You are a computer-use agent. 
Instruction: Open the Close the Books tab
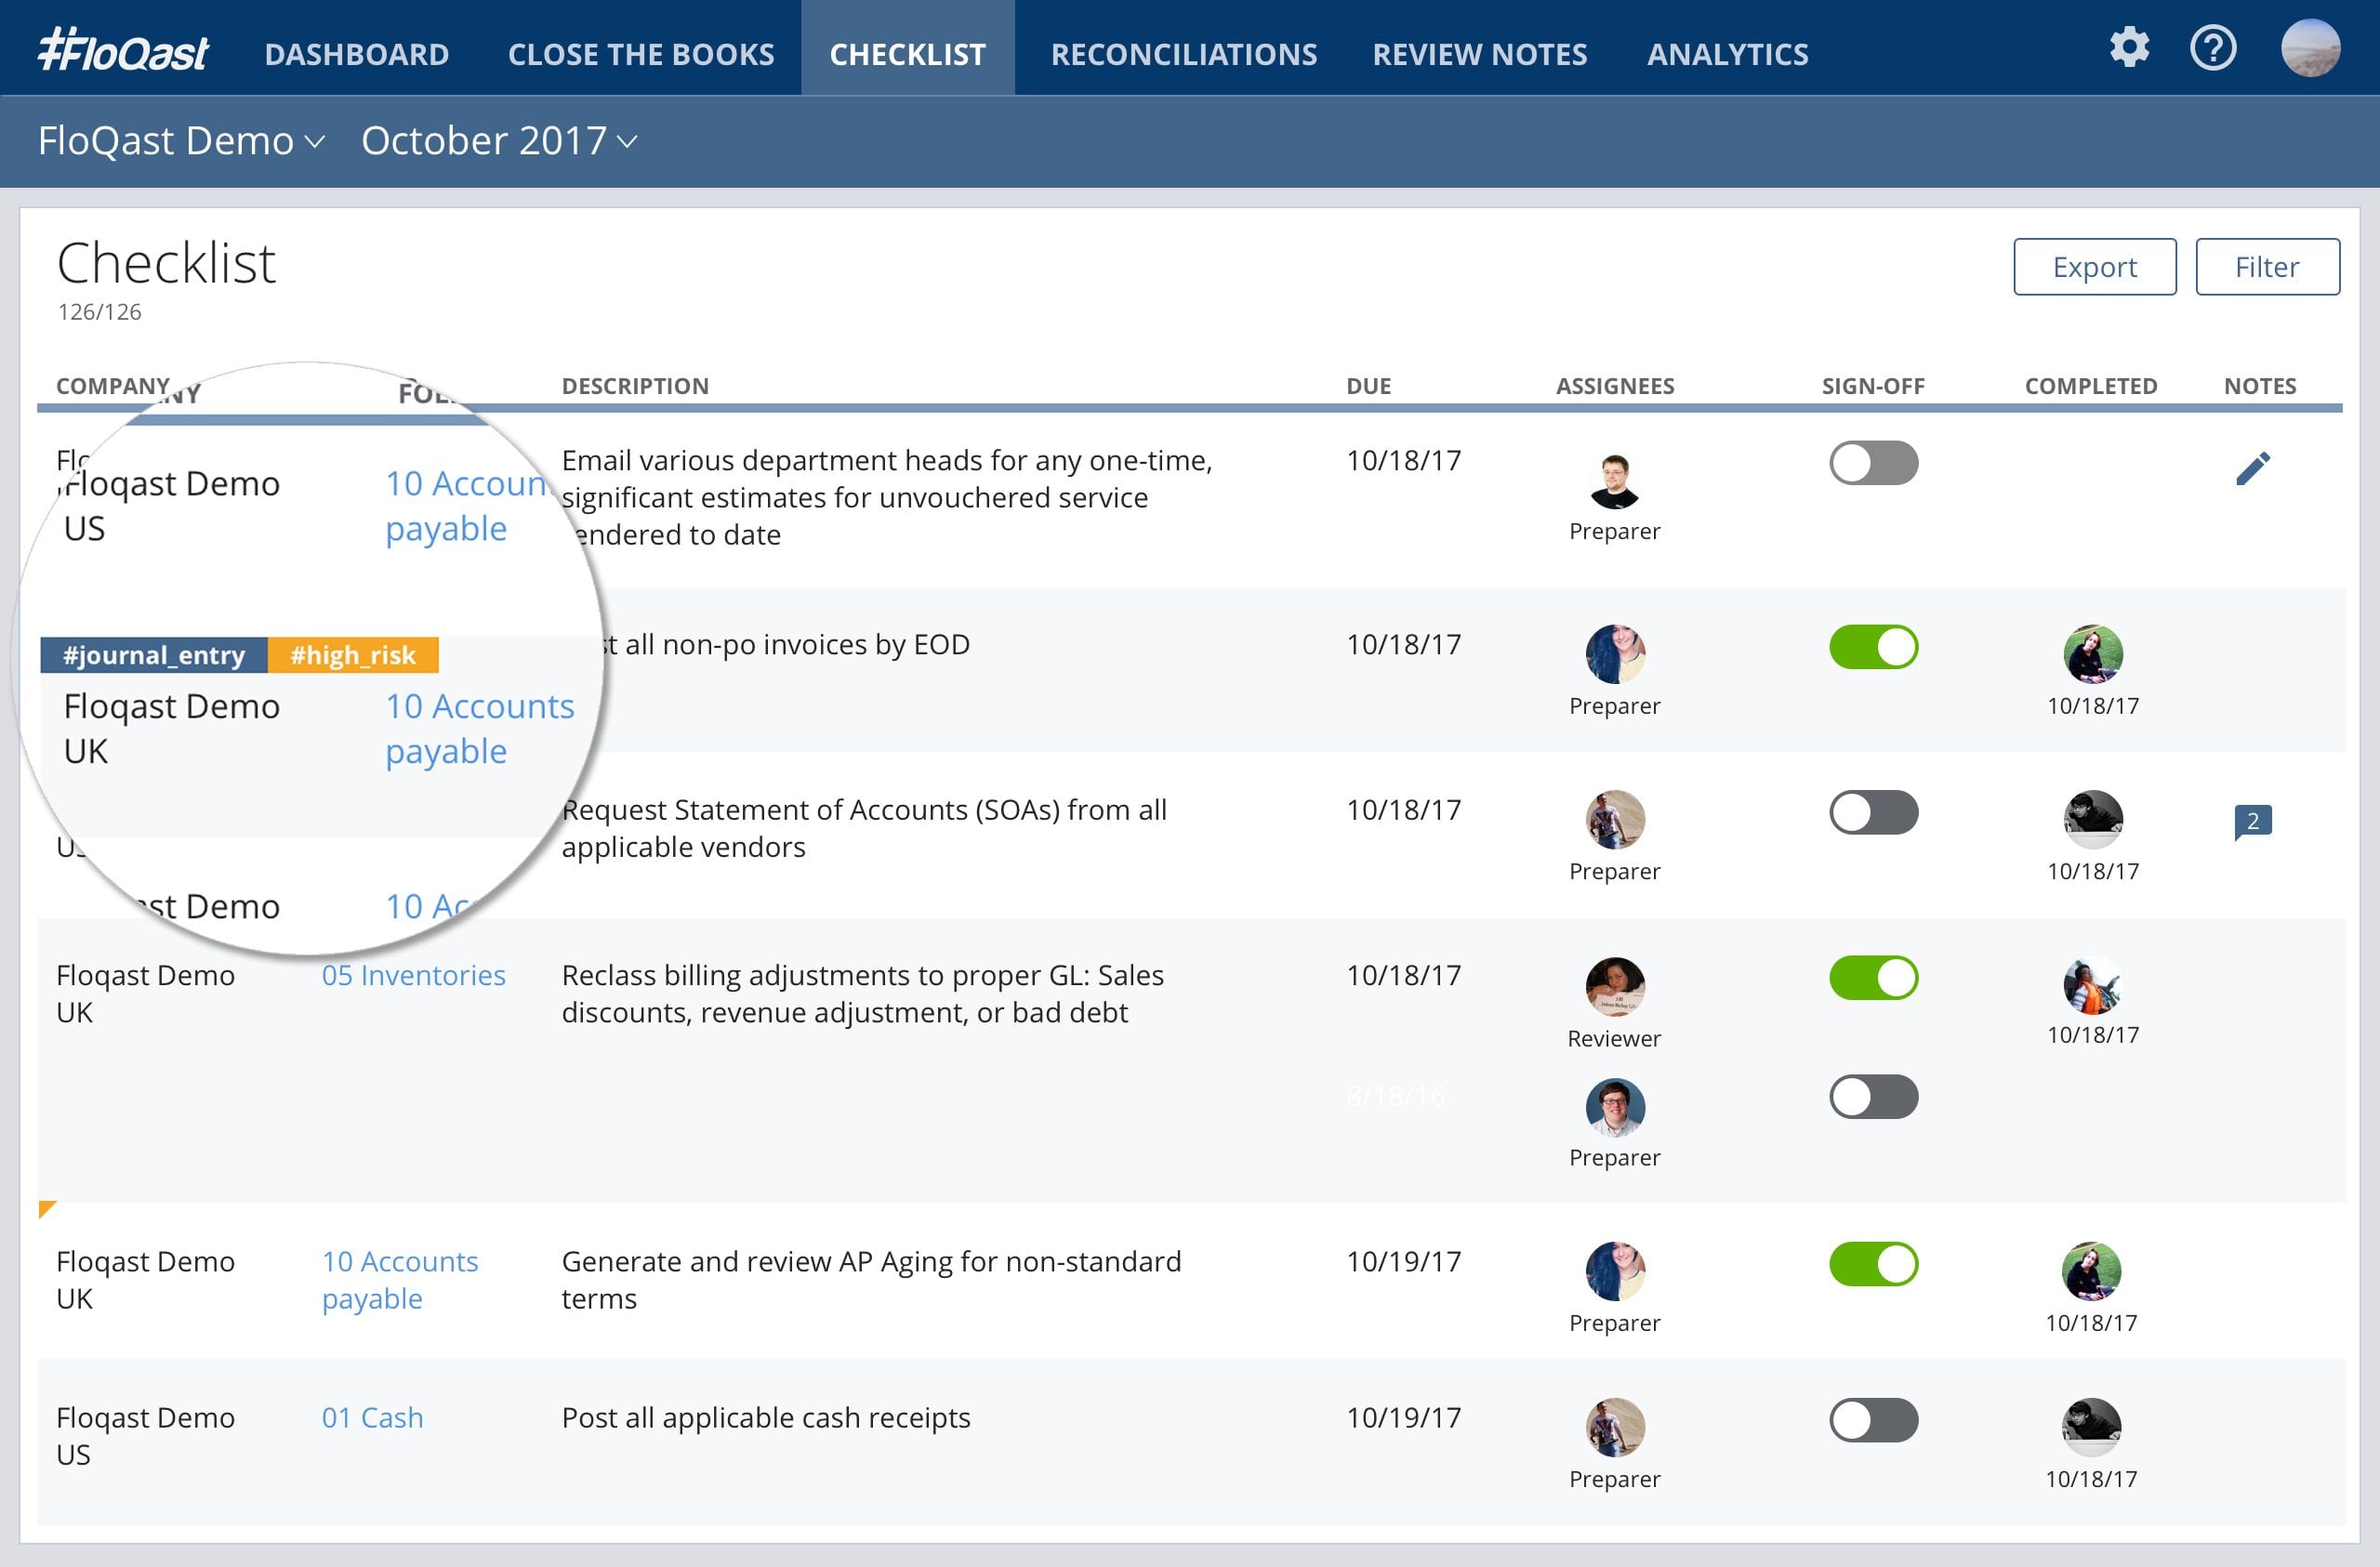(x=641, y=54)
